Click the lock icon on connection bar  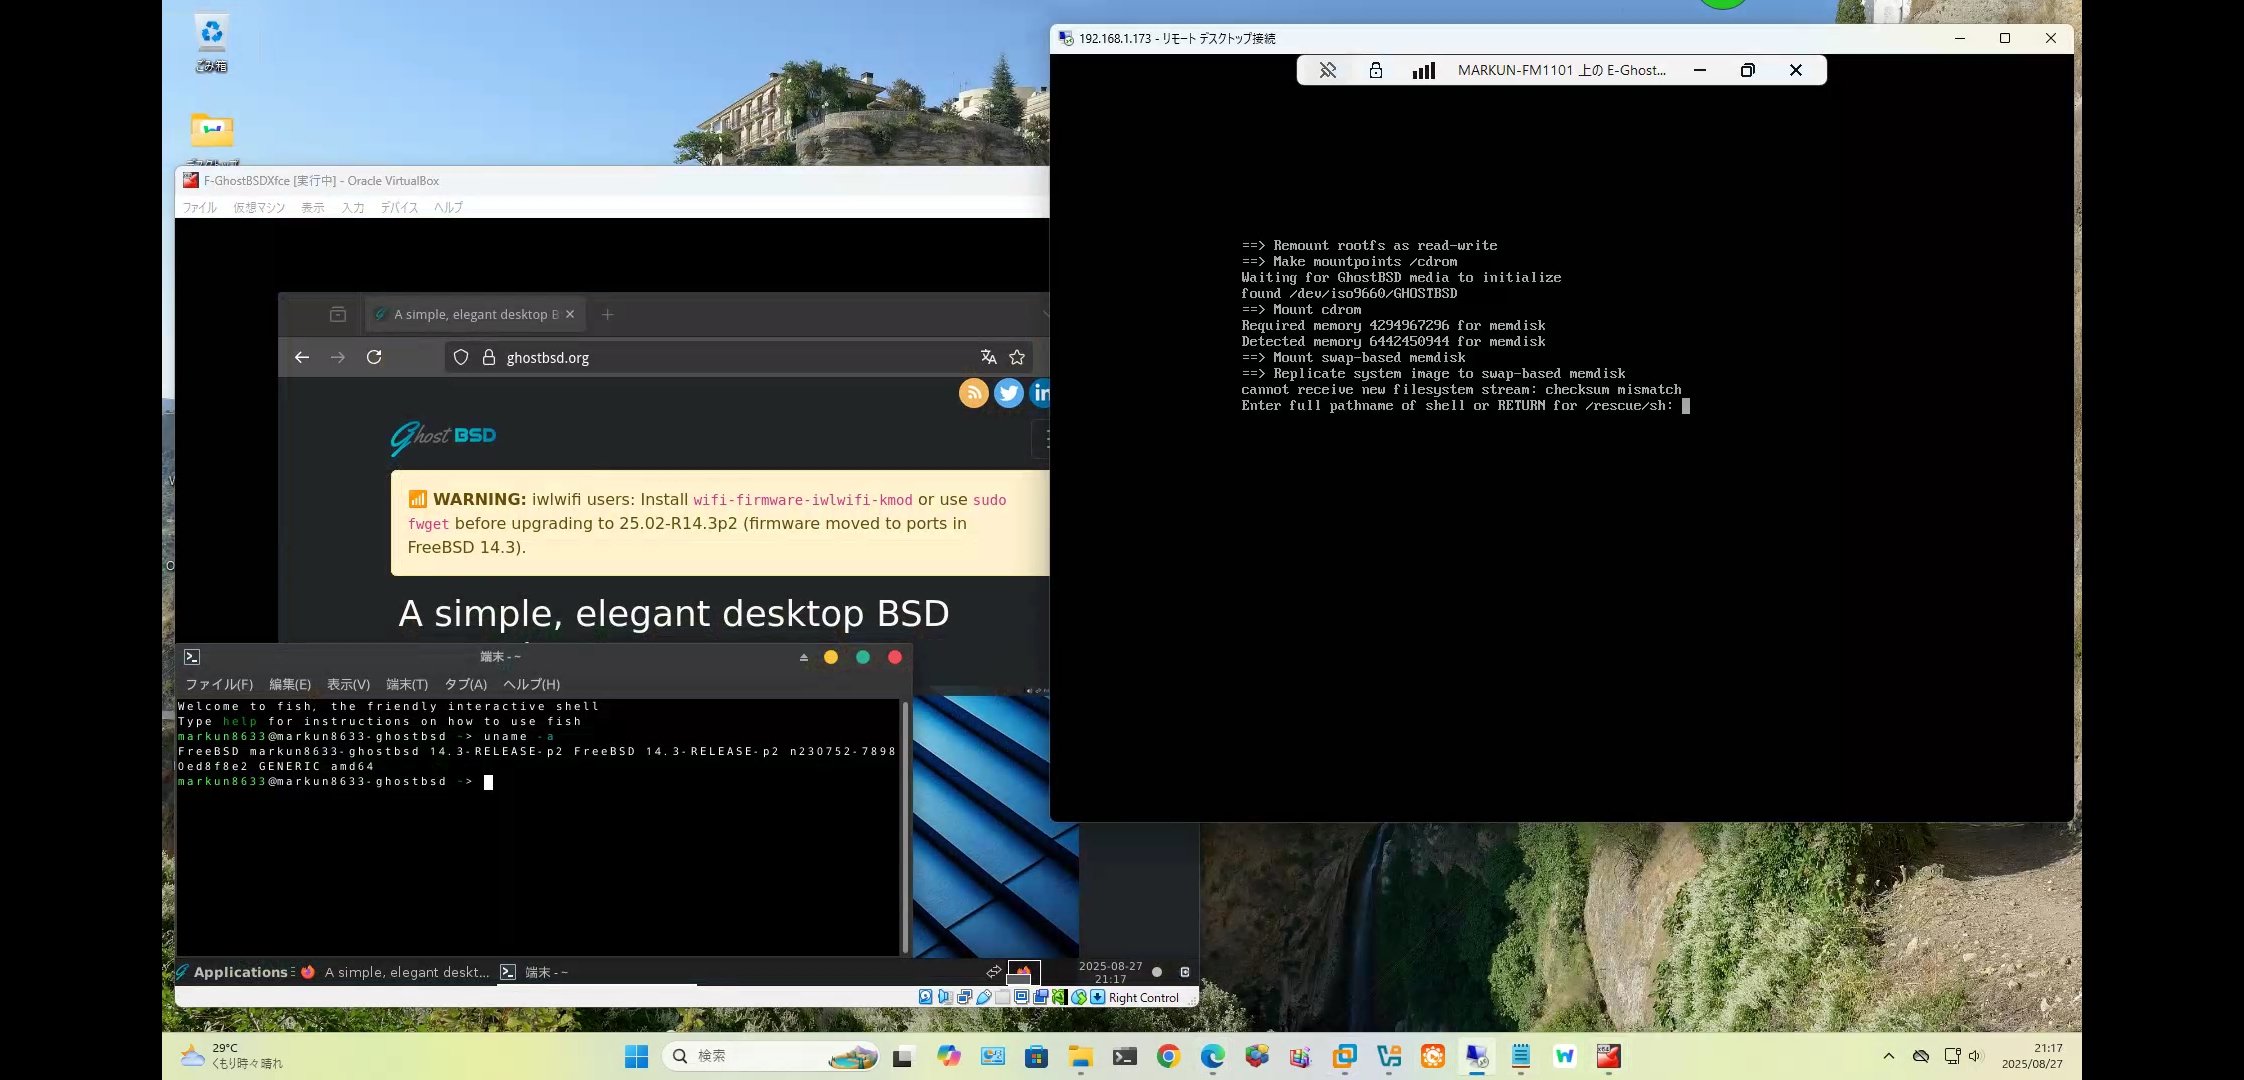1376,70
